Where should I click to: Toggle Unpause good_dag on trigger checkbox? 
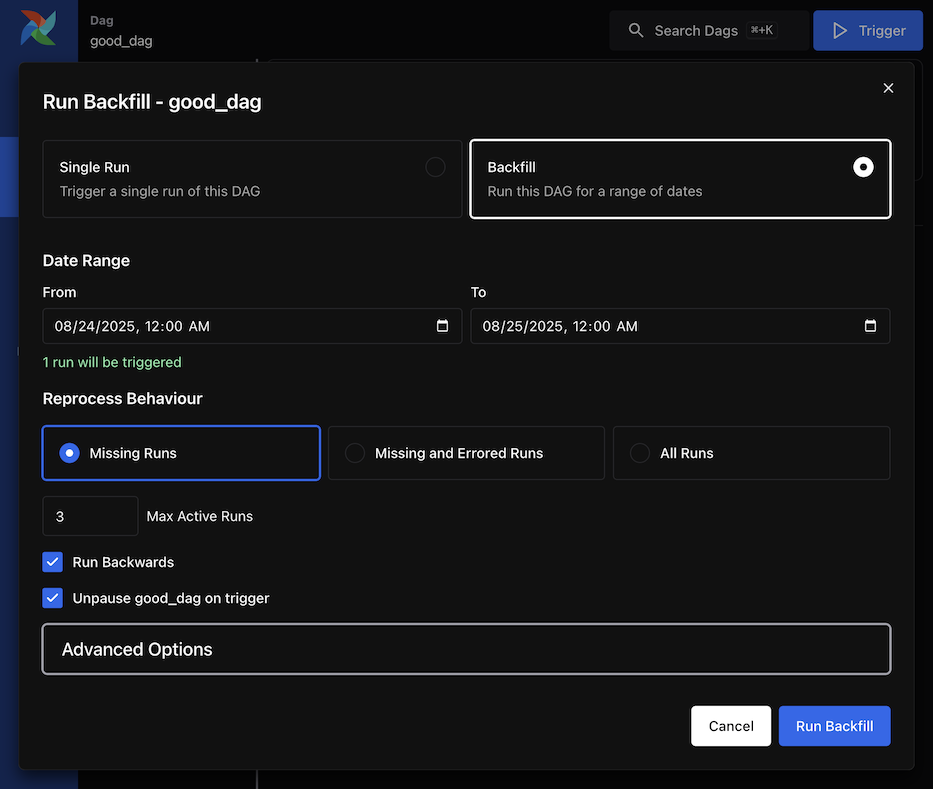click(53, 598)
